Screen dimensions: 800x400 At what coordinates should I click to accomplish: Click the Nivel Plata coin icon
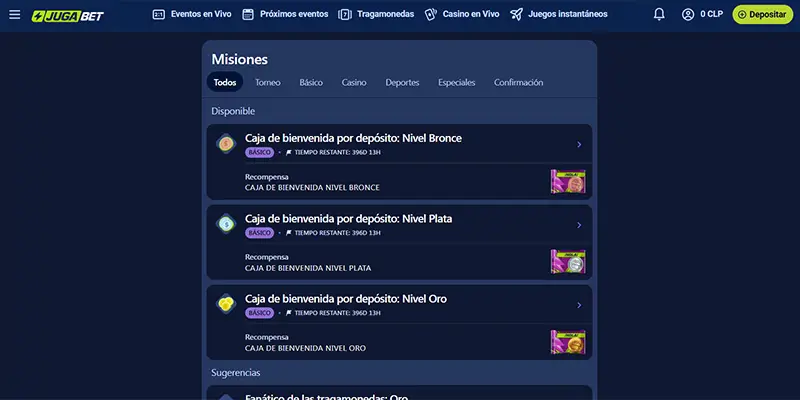point(226,223)
